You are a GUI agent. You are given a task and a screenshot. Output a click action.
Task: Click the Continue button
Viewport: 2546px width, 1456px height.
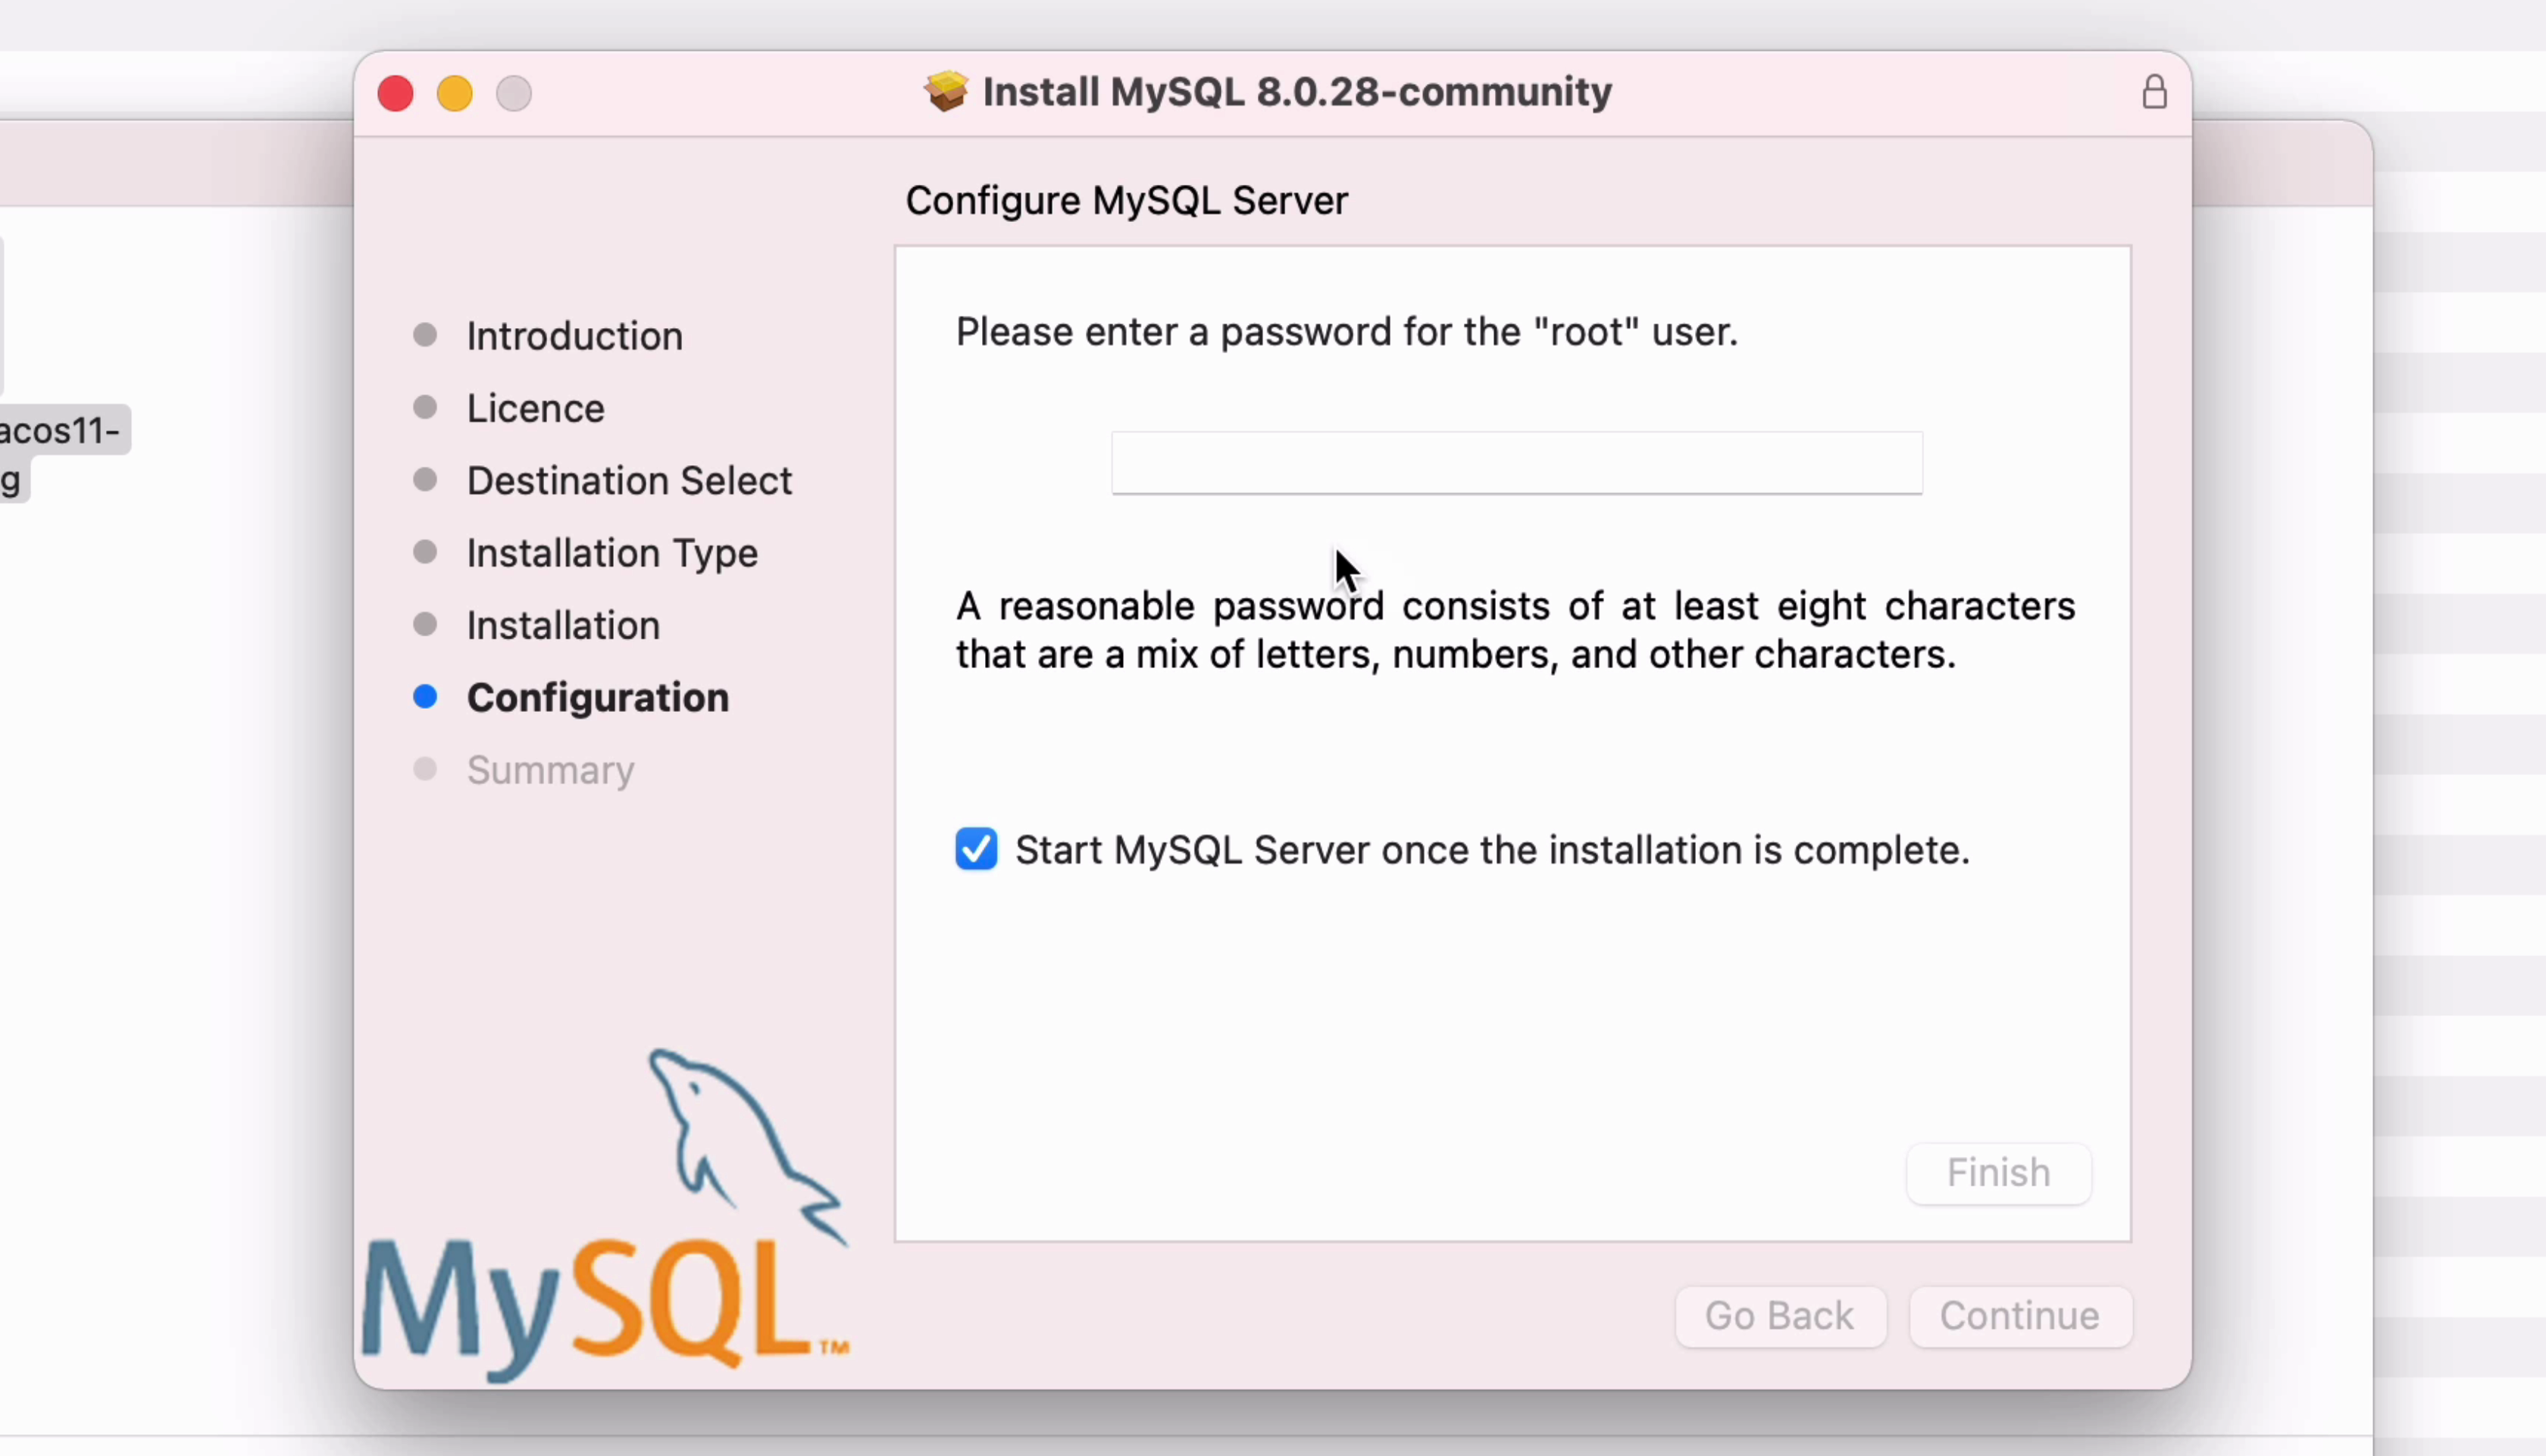pos(2019,1316)
